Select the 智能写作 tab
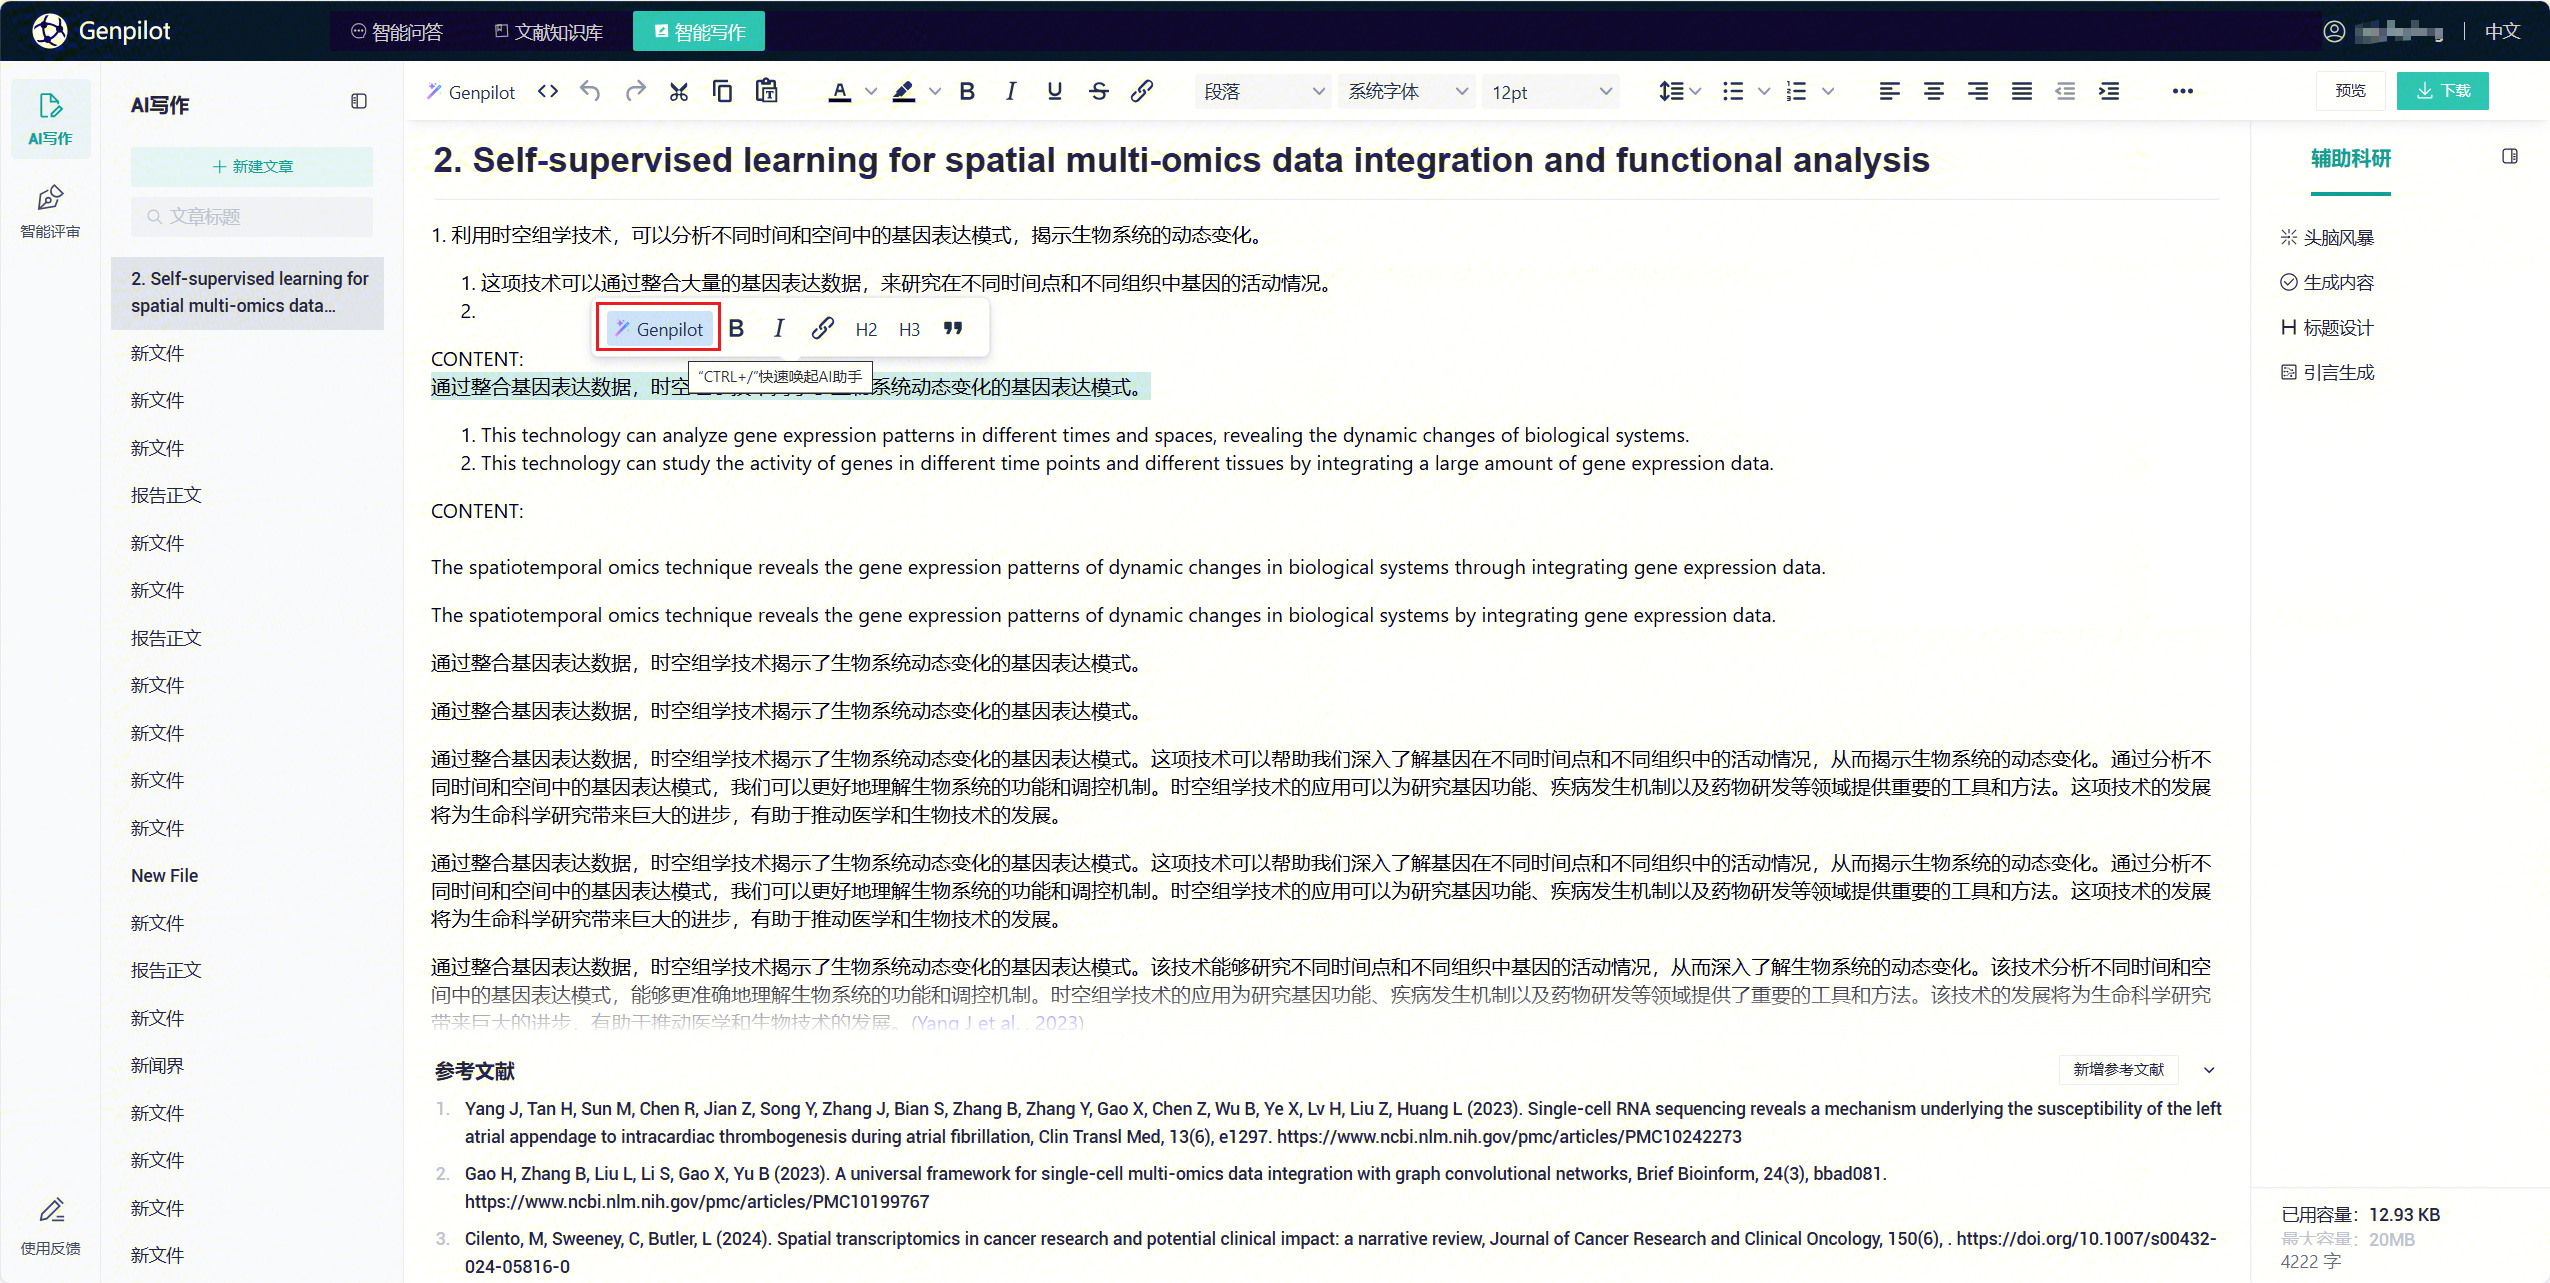 click(699, 32)
